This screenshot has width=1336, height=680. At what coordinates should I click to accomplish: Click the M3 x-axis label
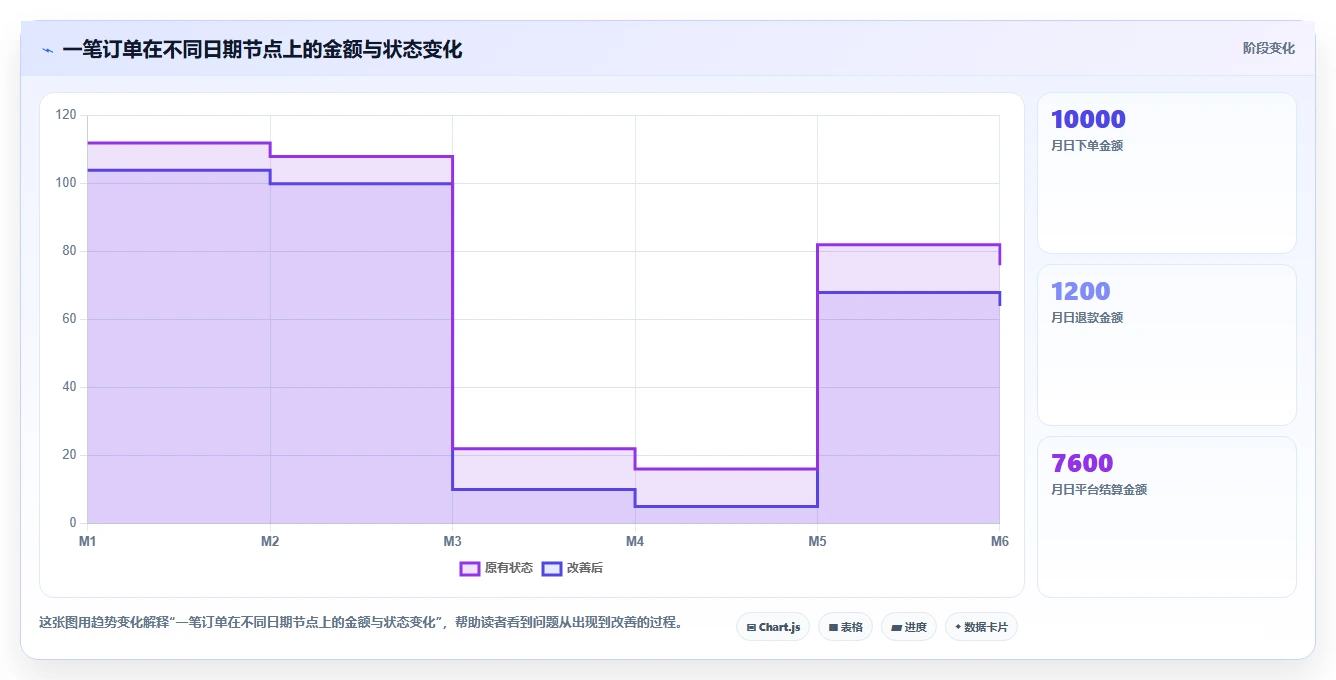(452, 541)
